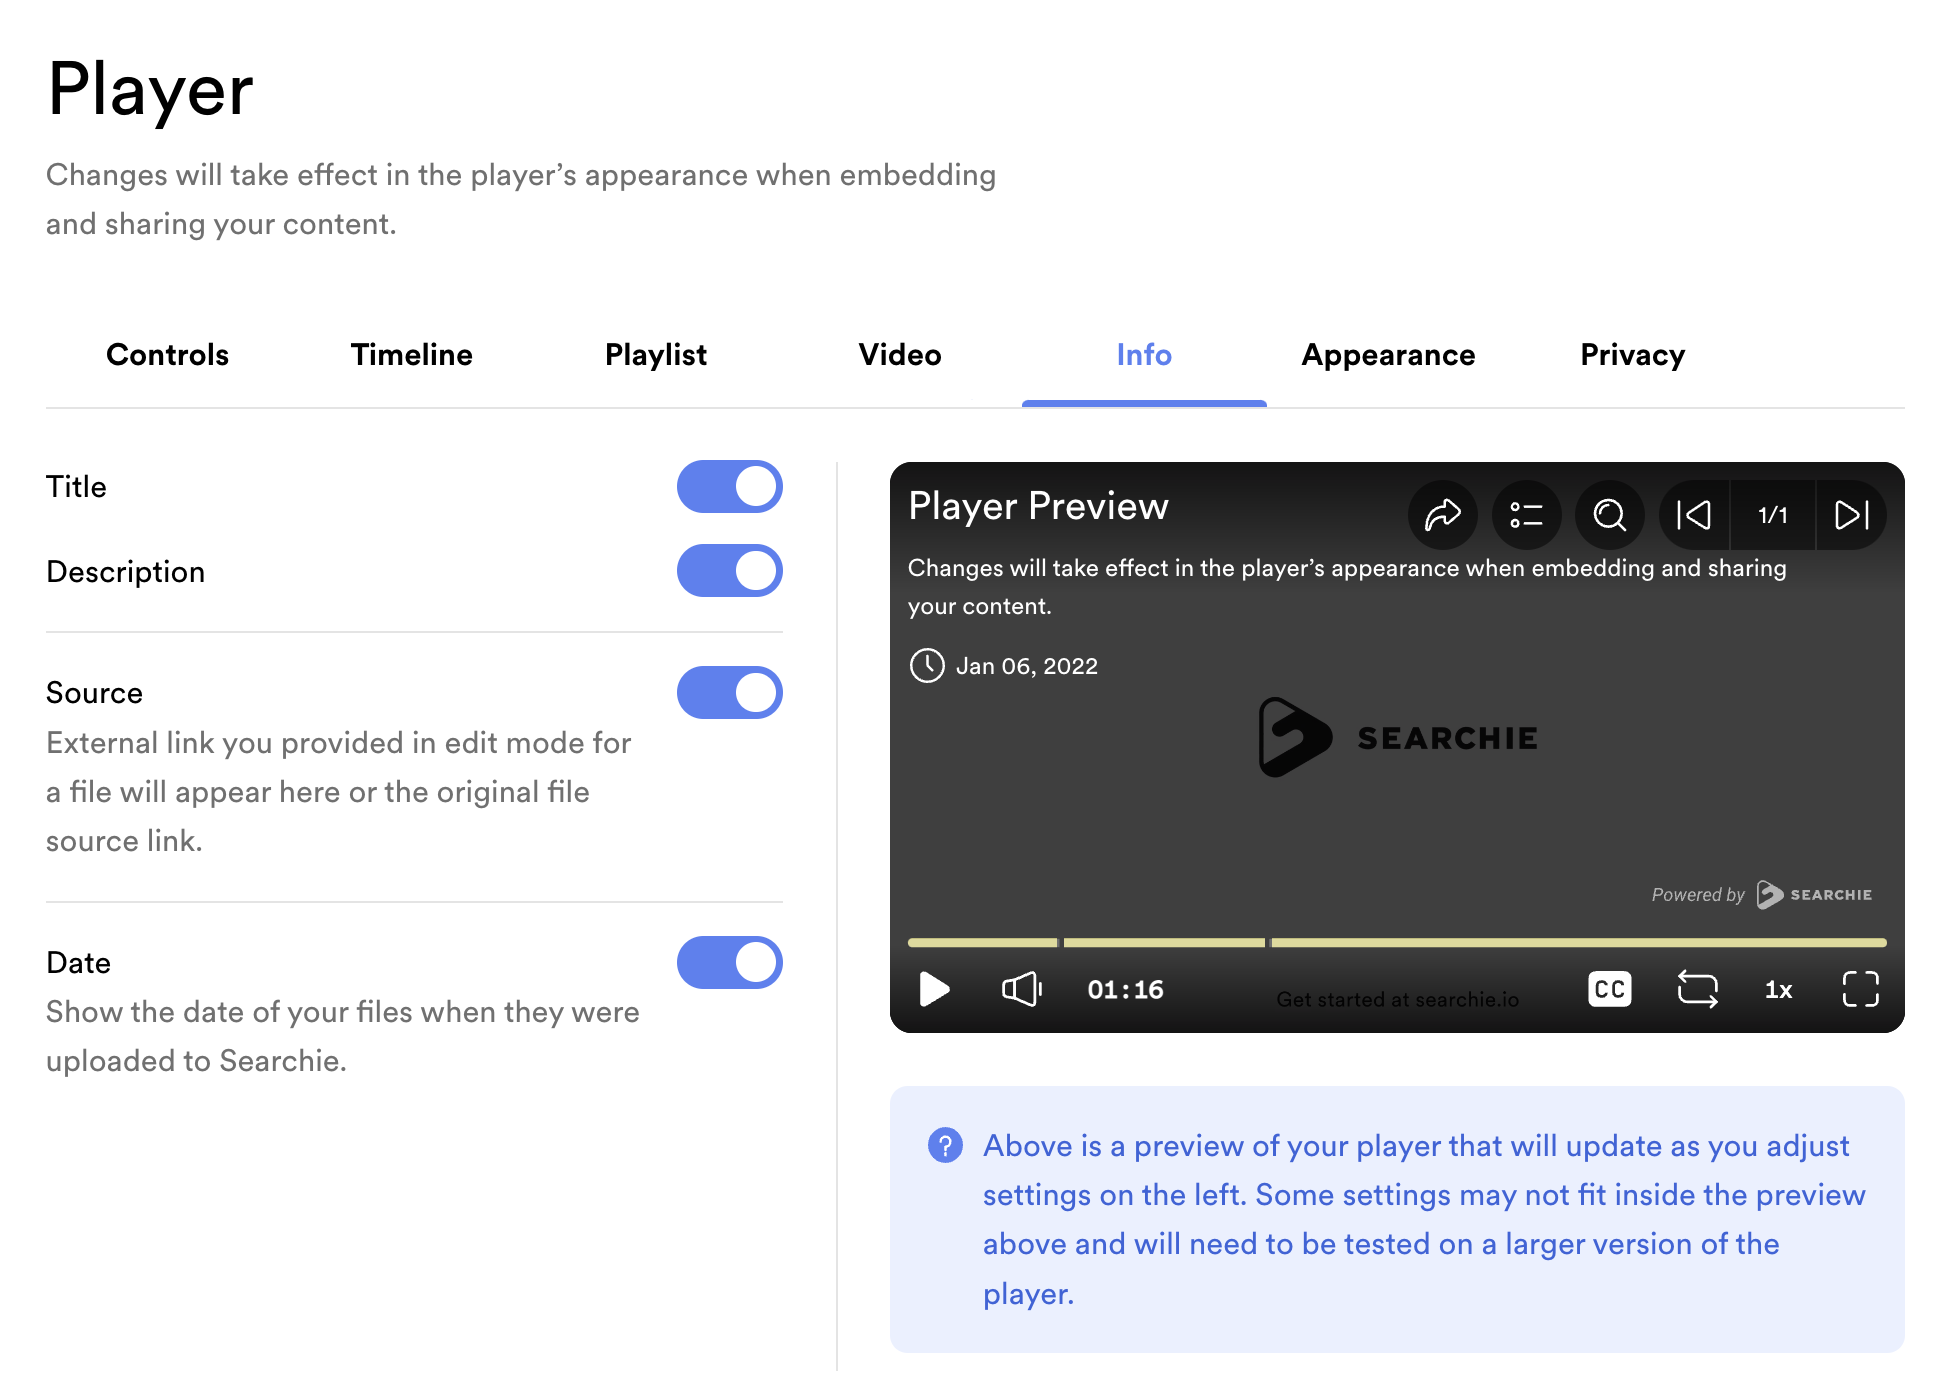The width and height of the screenshot is (1940, 1384).
Task: Play the preview video
Action: pos(934,989)
